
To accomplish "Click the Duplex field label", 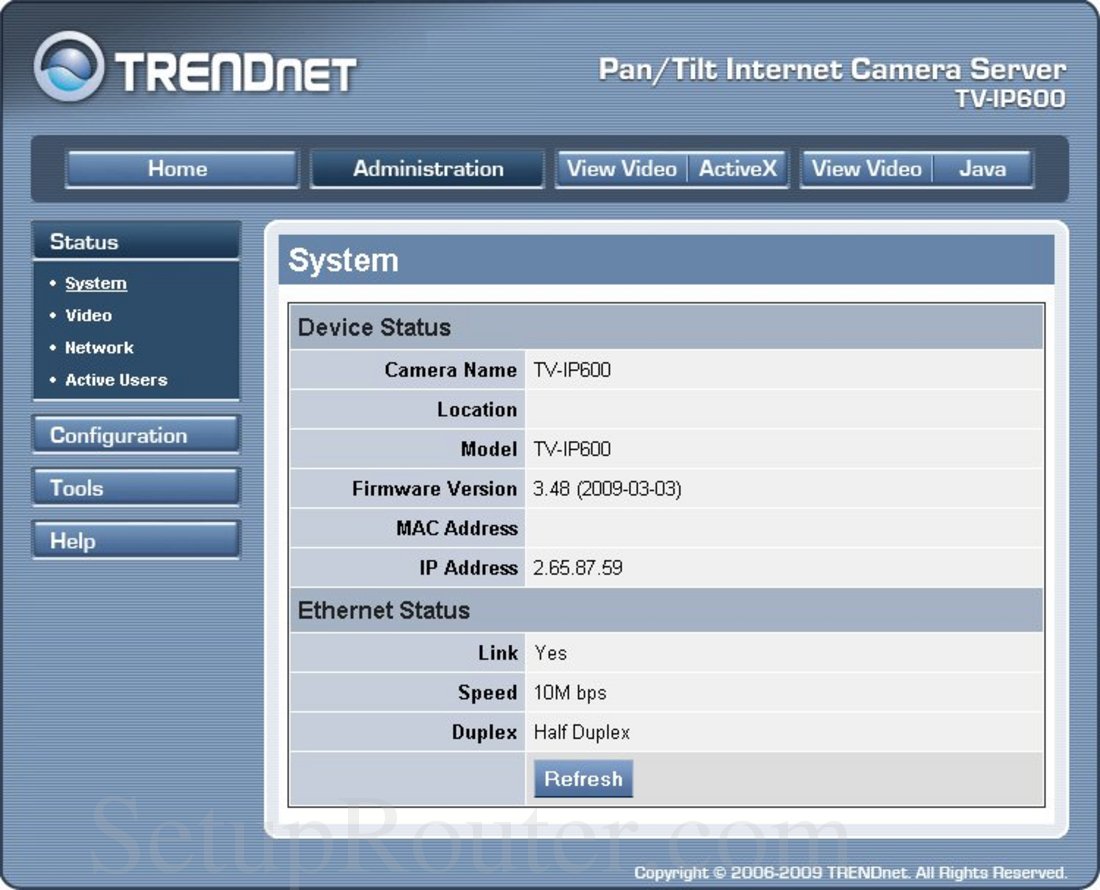I will pos(485,733).
